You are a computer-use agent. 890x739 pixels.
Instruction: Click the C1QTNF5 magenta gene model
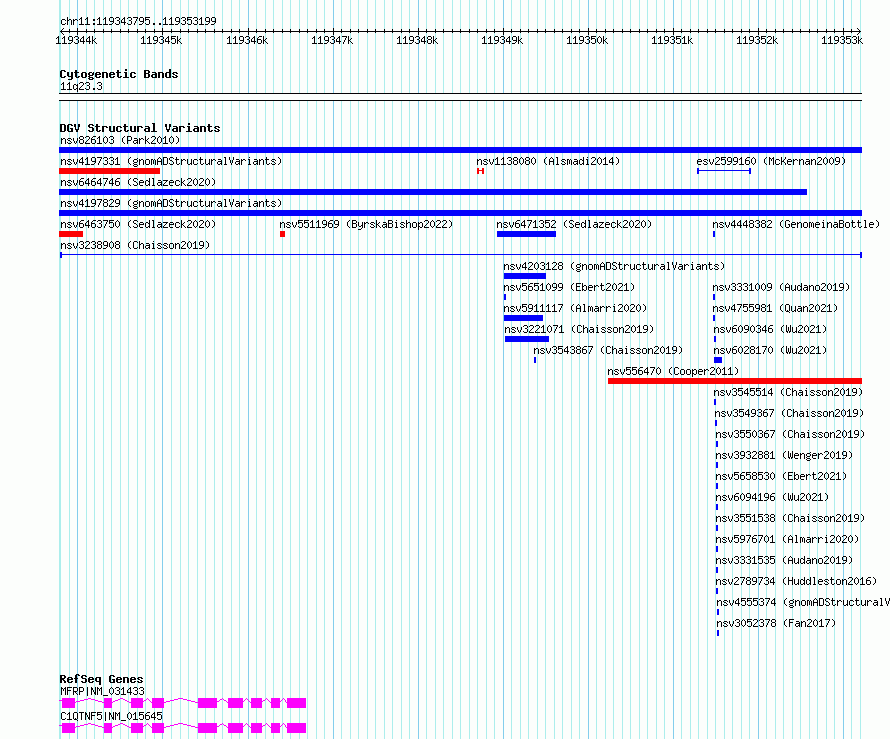tap(183, 728)
